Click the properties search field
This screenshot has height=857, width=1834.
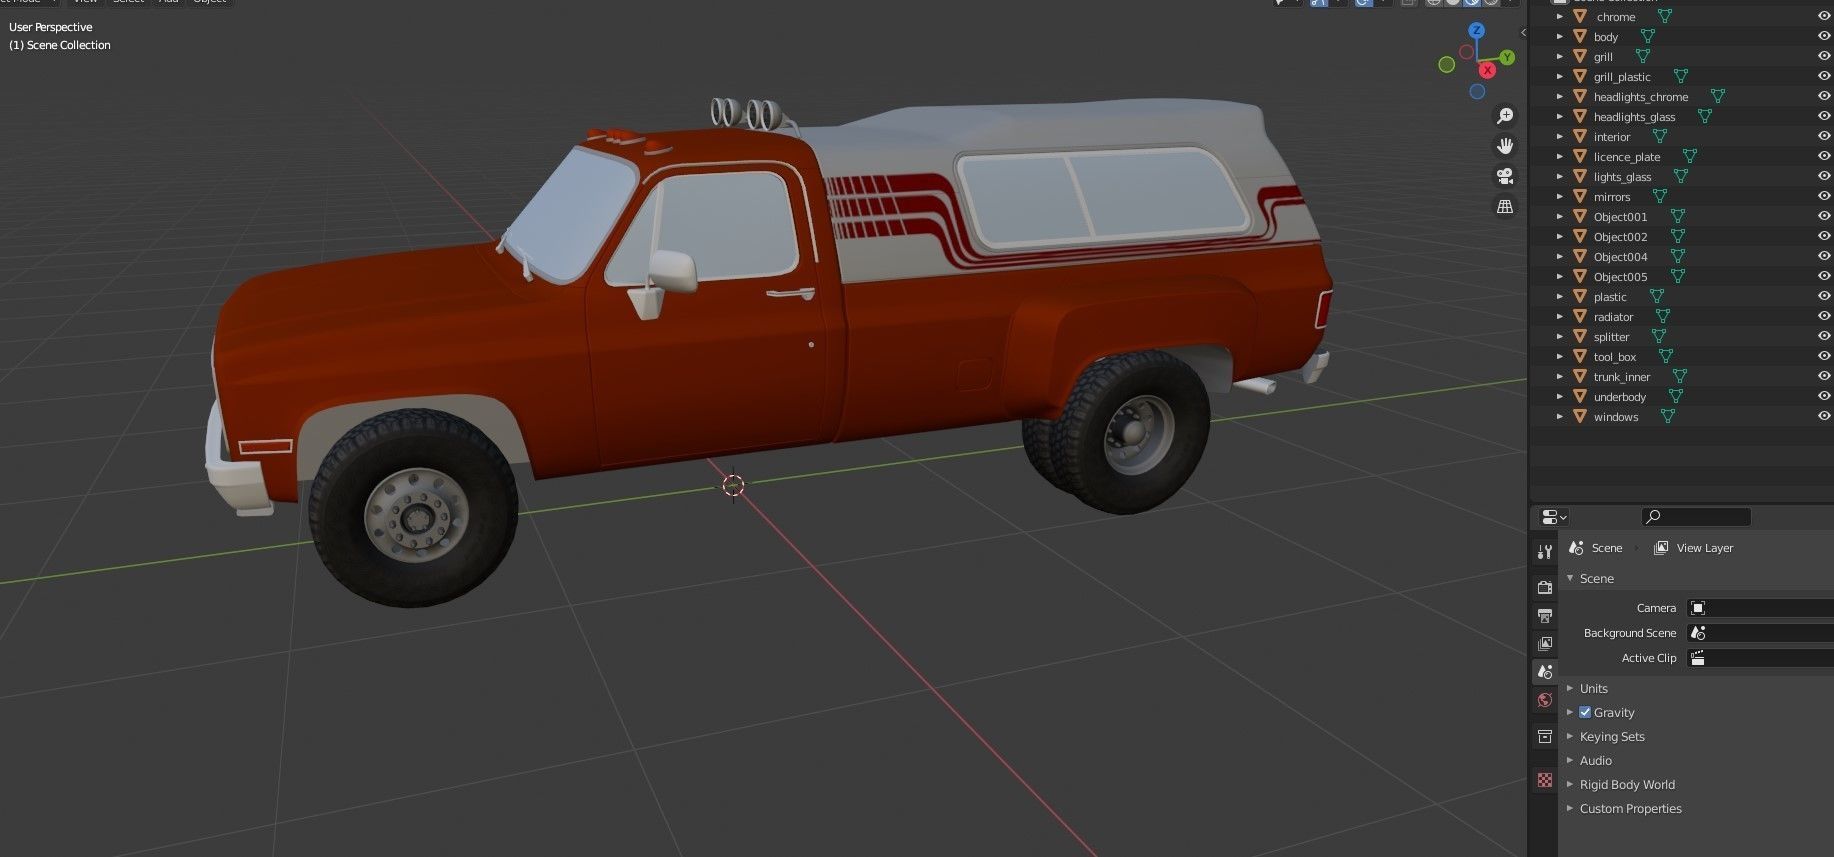click(x=1696, y=517)
